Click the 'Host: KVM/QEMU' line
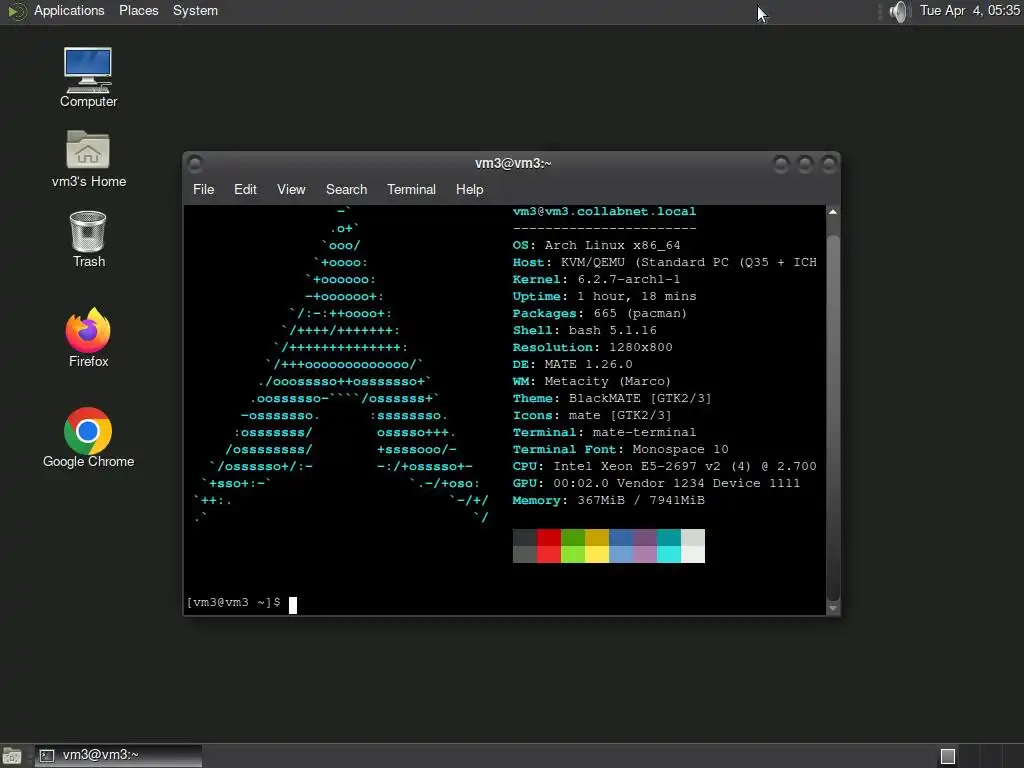 (665, 263)
